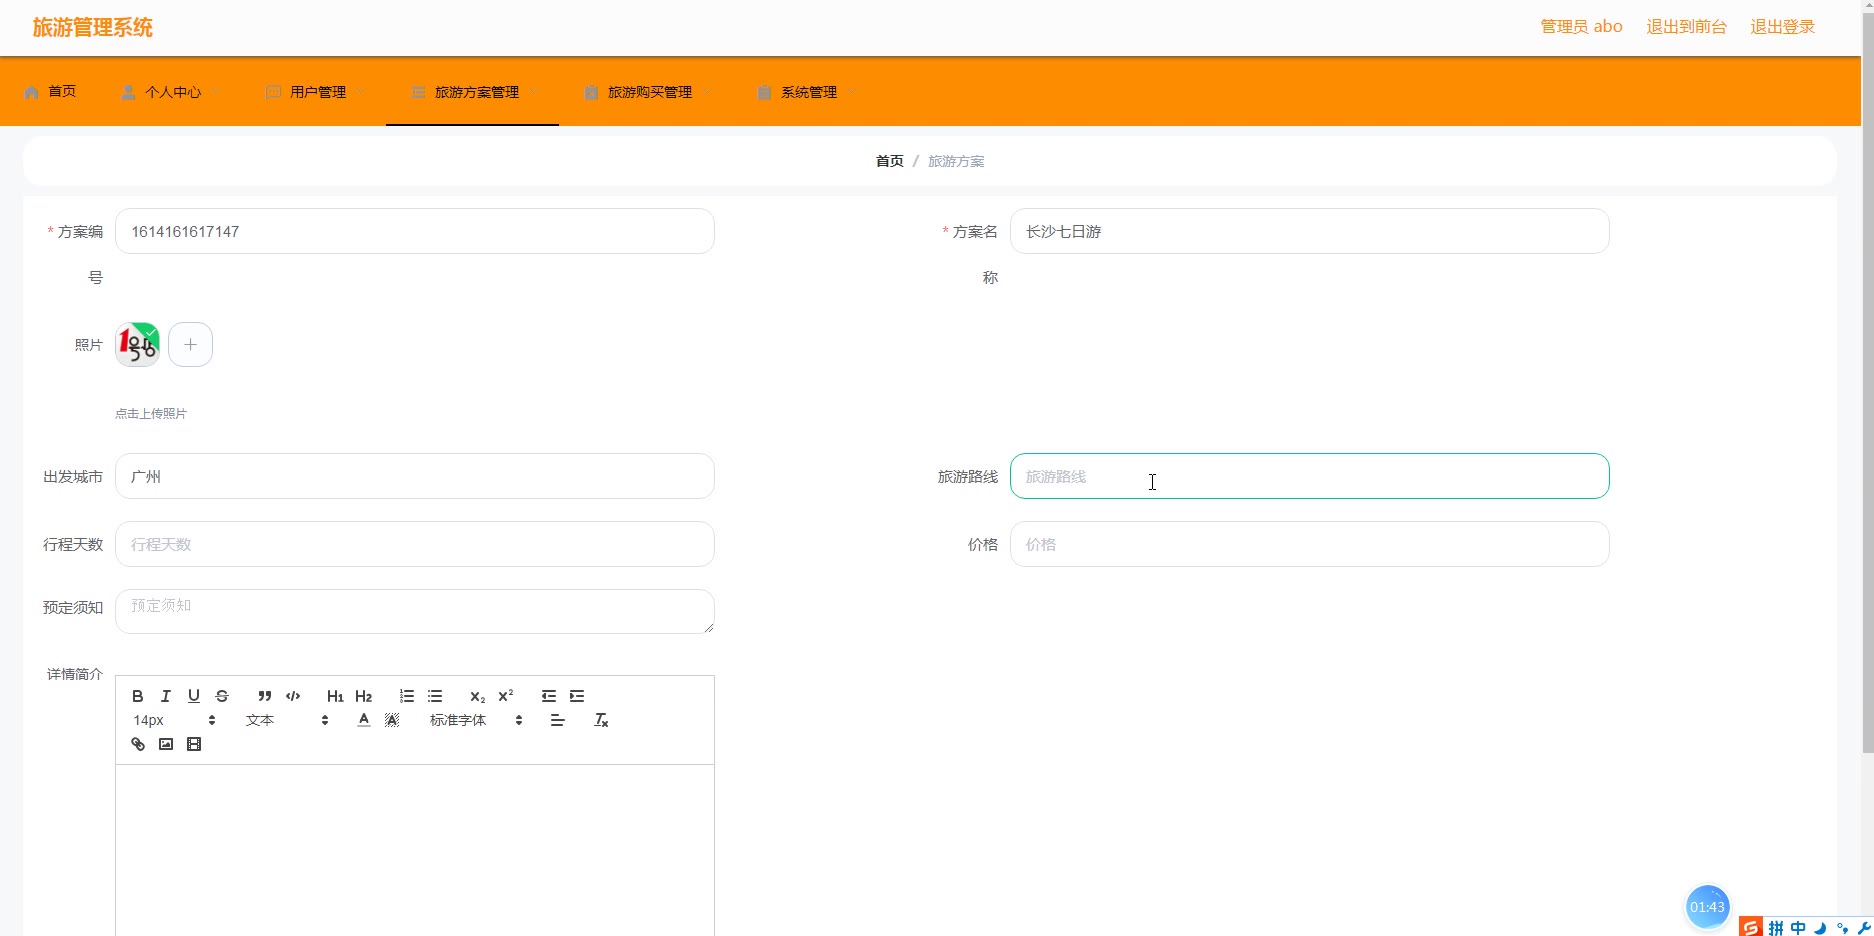Image resolution: width=1874 pixels, height=936 pixels.
Task: Toggle underline formatting in the editor
Action: click(194, 696)
